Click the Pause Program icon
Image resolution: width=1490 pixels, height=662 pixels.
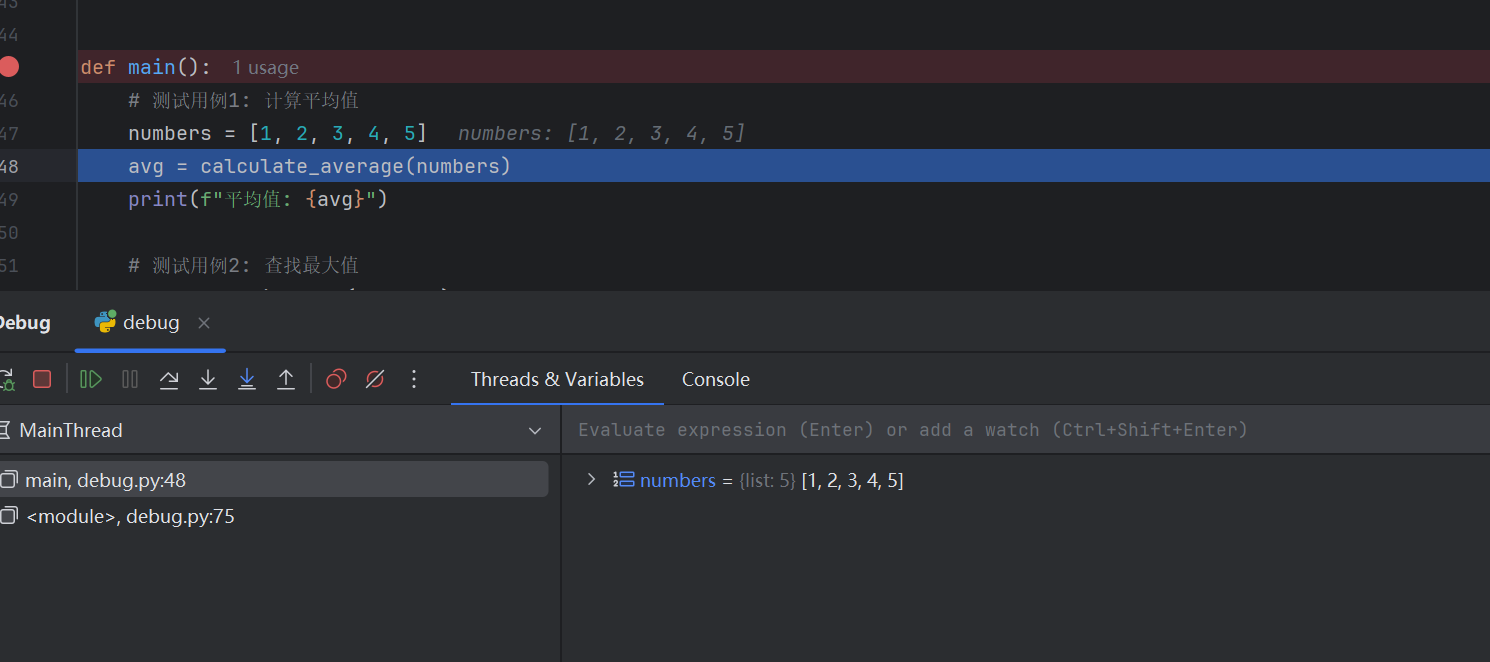tap(130, 379)
